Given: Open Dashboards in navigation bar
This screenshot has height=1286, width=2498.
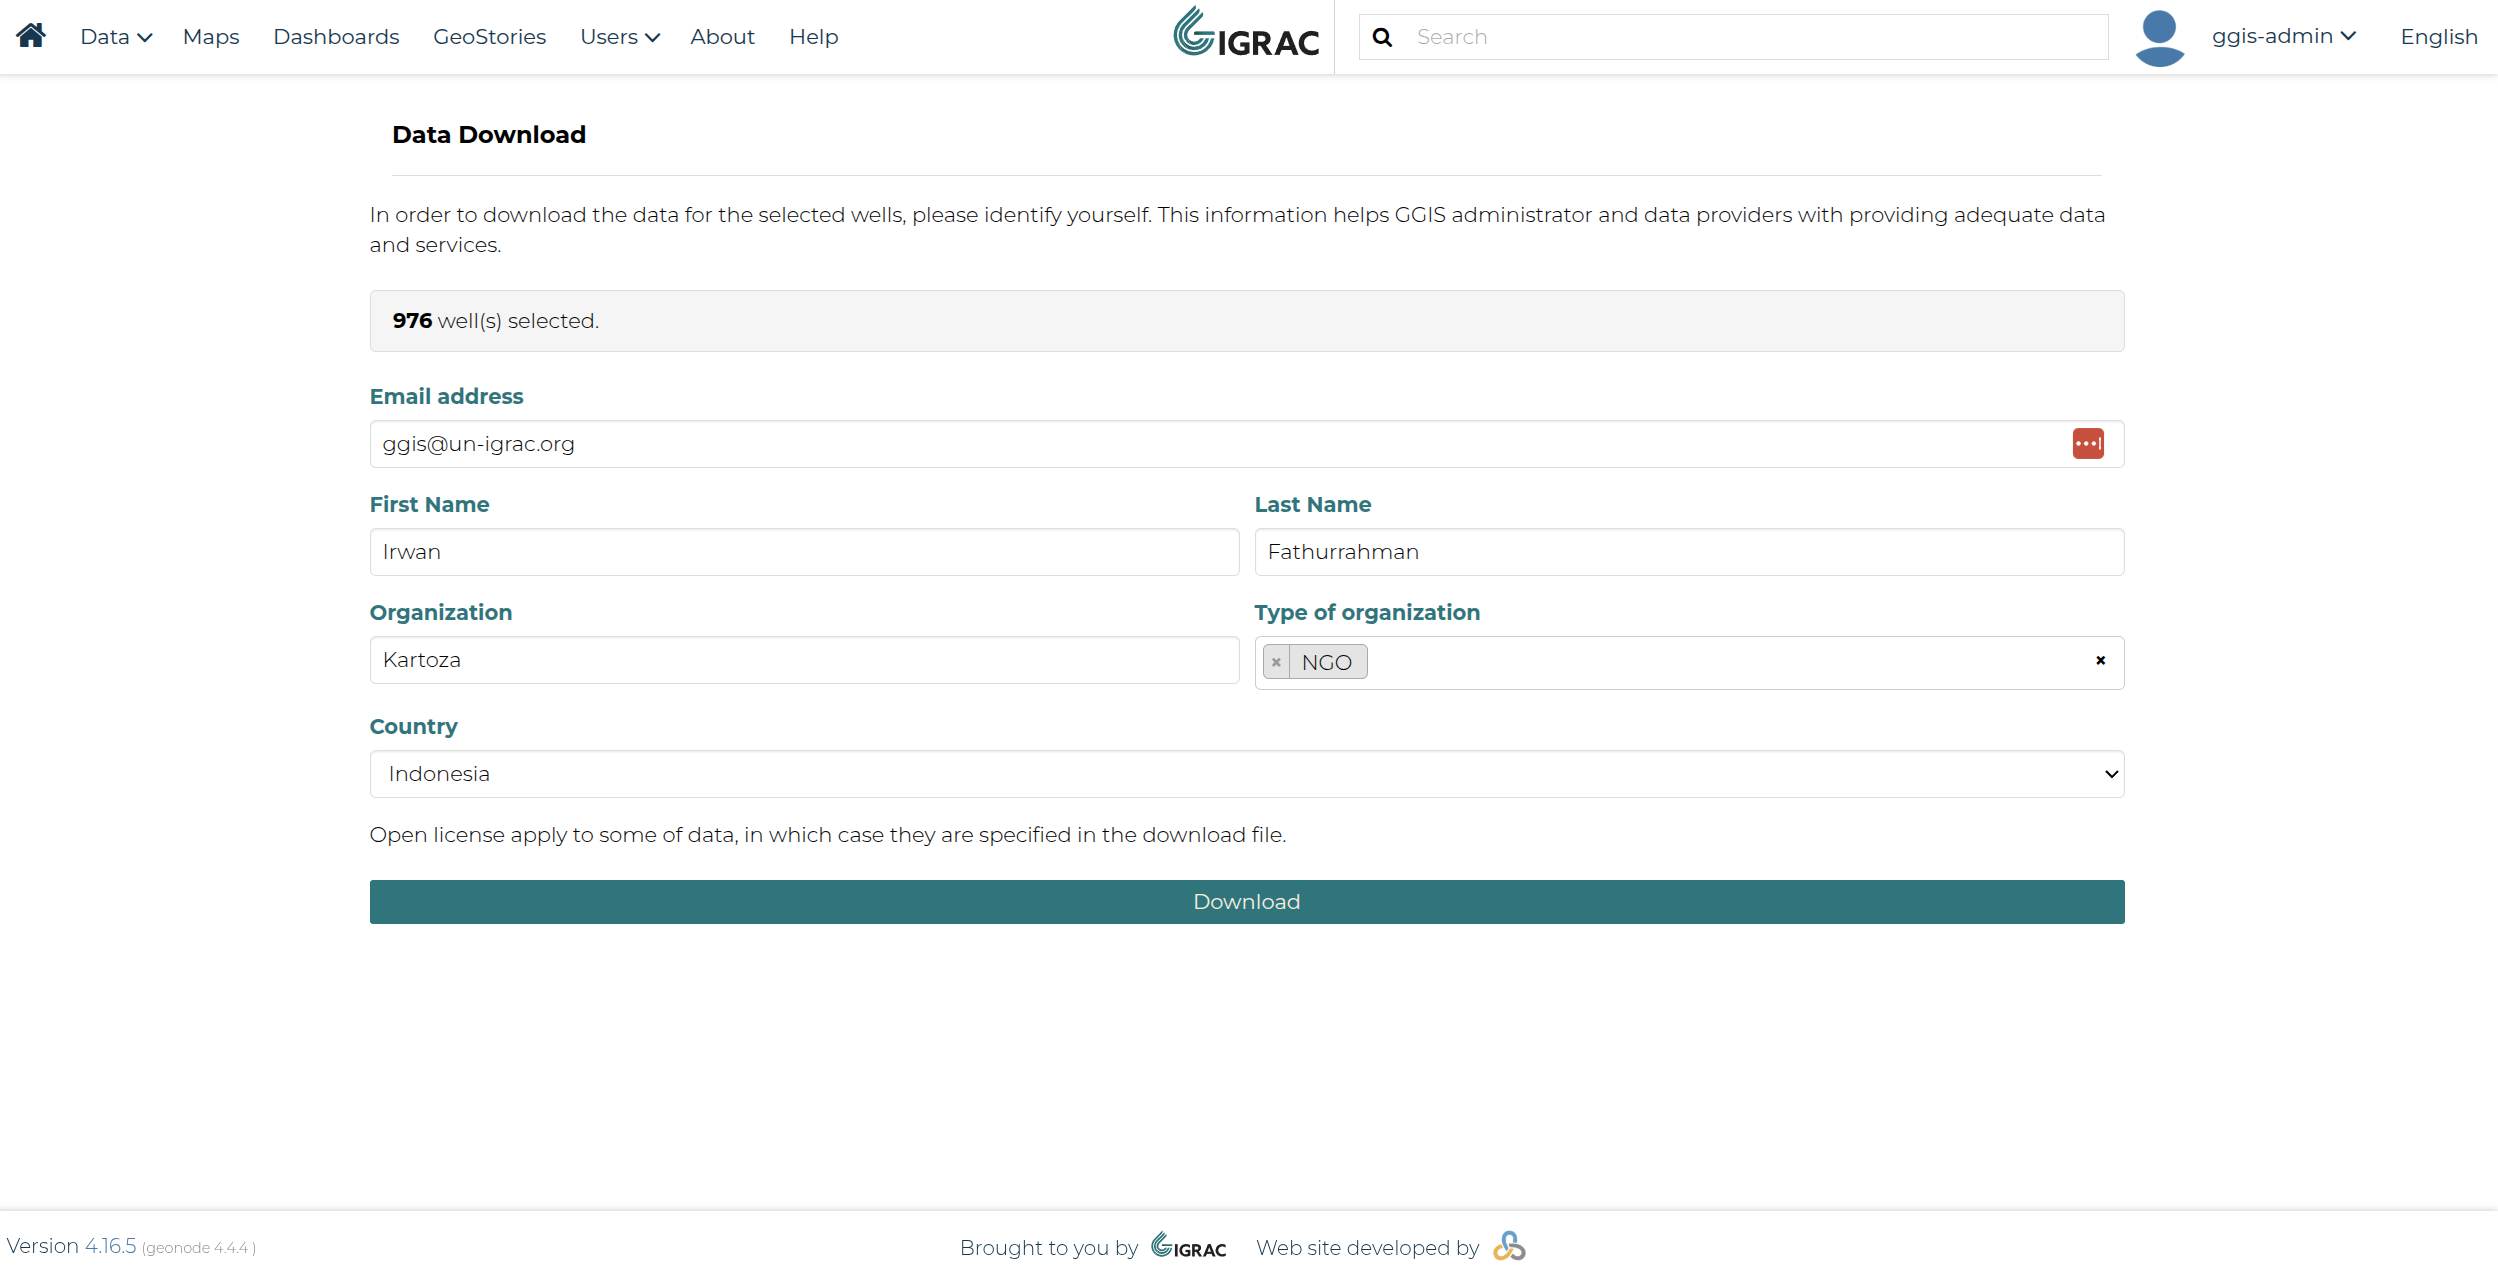Looking at the screenshot, I should pyautogui.click(x=336, y=37).
